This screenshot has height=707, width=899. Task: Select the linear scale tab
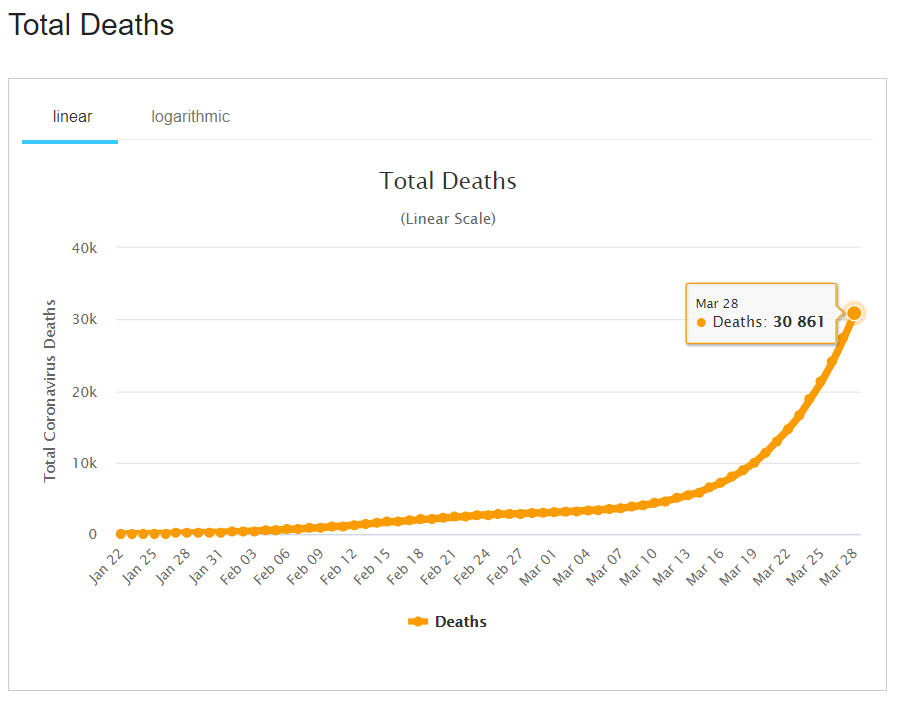tap(72, 117)
